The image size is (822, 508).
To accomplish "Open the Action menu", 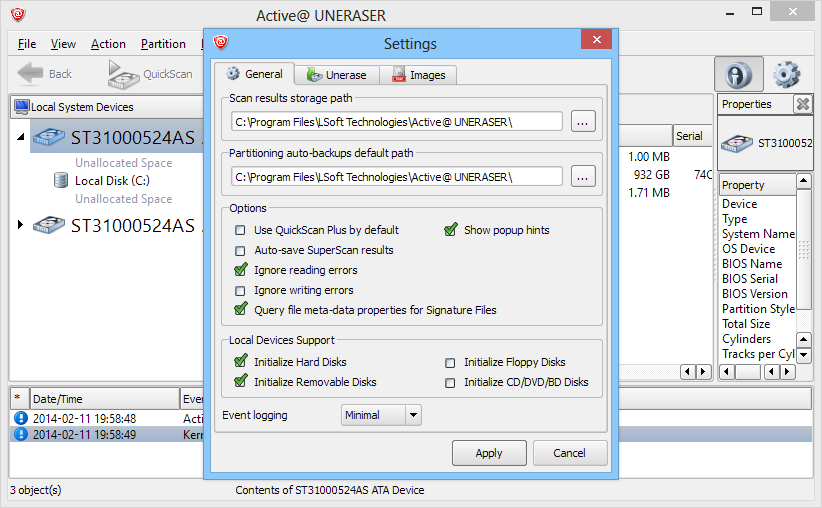I will [x=108, y=44].
